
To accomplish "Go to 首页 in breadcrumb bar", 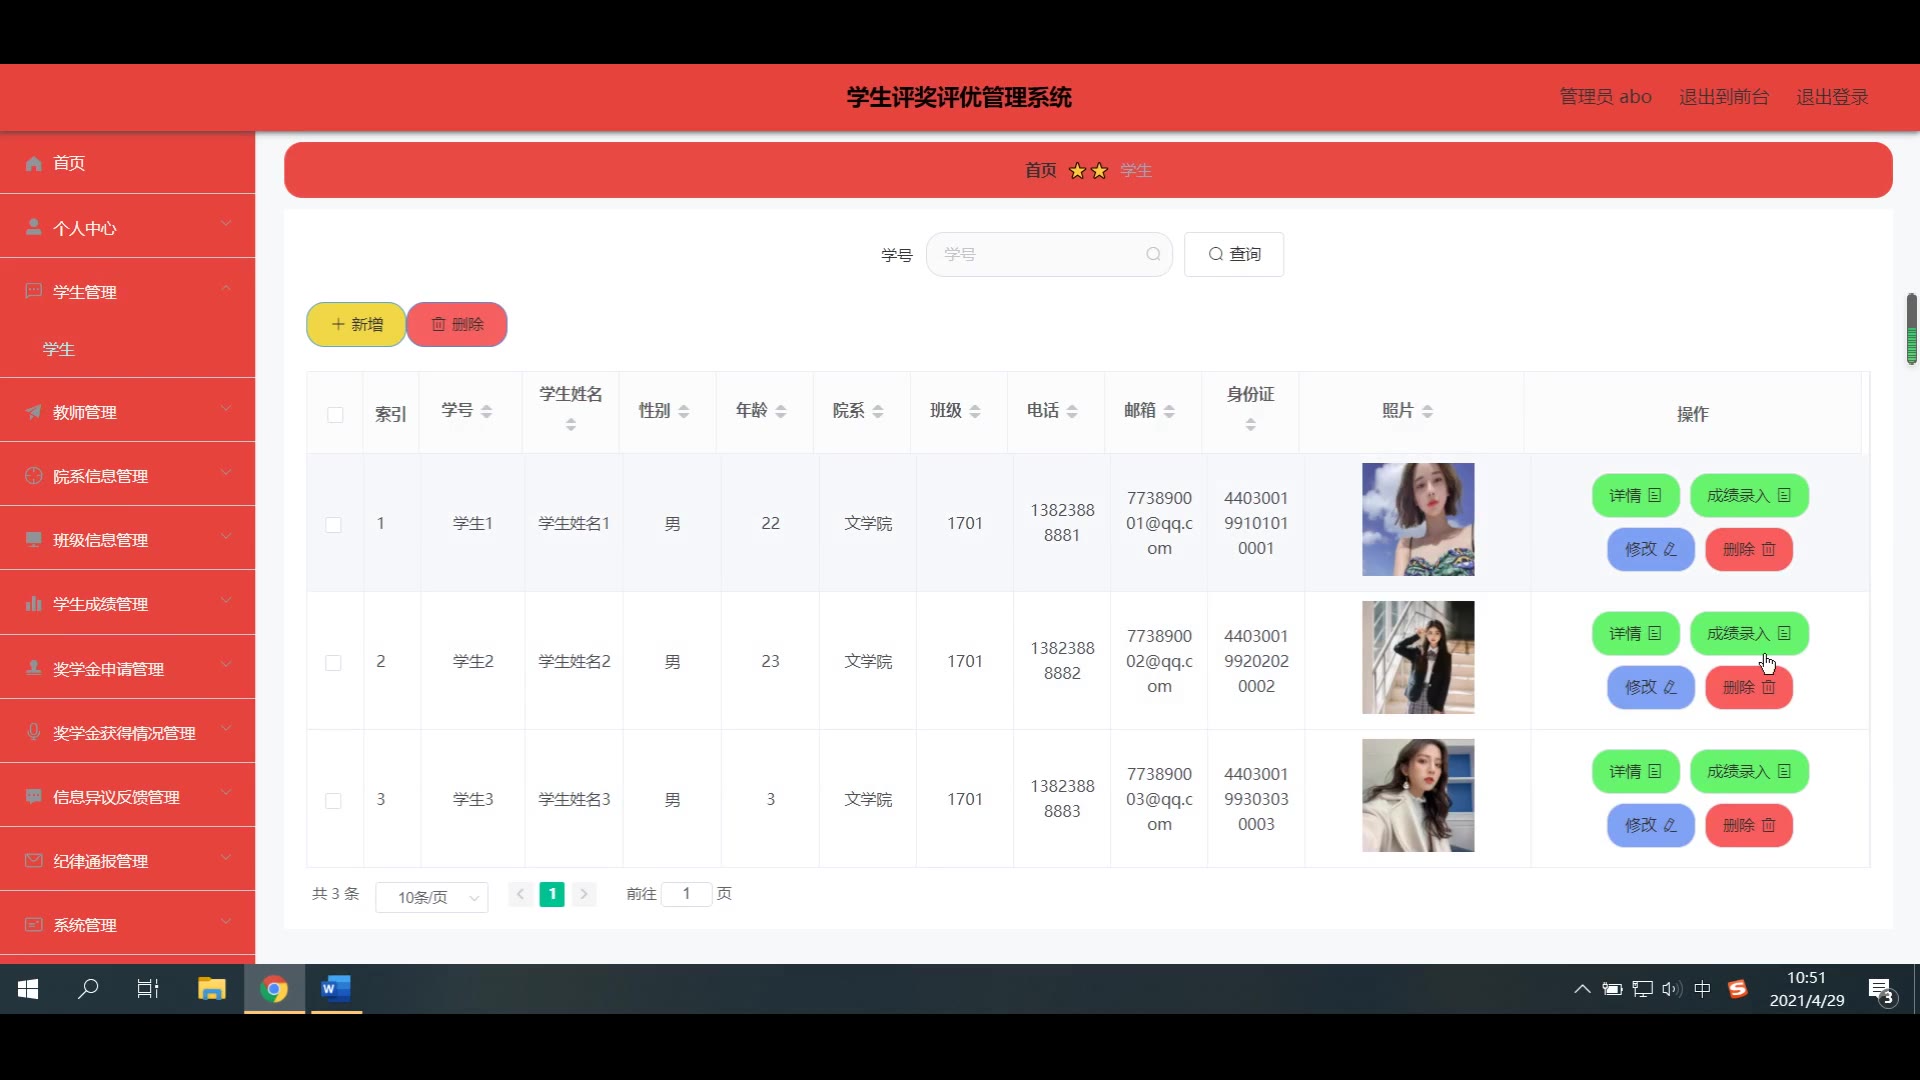I will pyautogui.click(x=1040, y=170).
